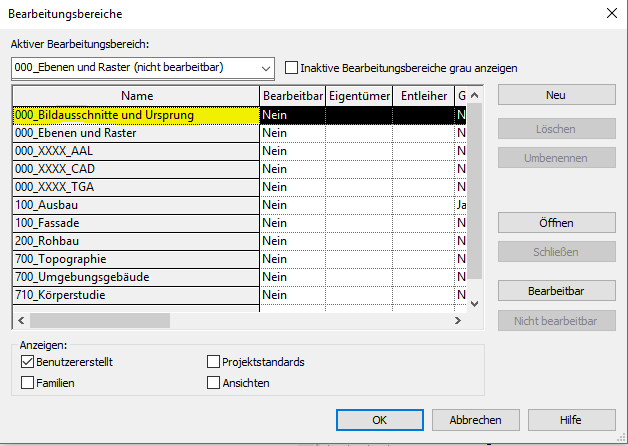628x446 pixels.
Task: Select the 100_Fassade row
Action: tap(134, 222)
